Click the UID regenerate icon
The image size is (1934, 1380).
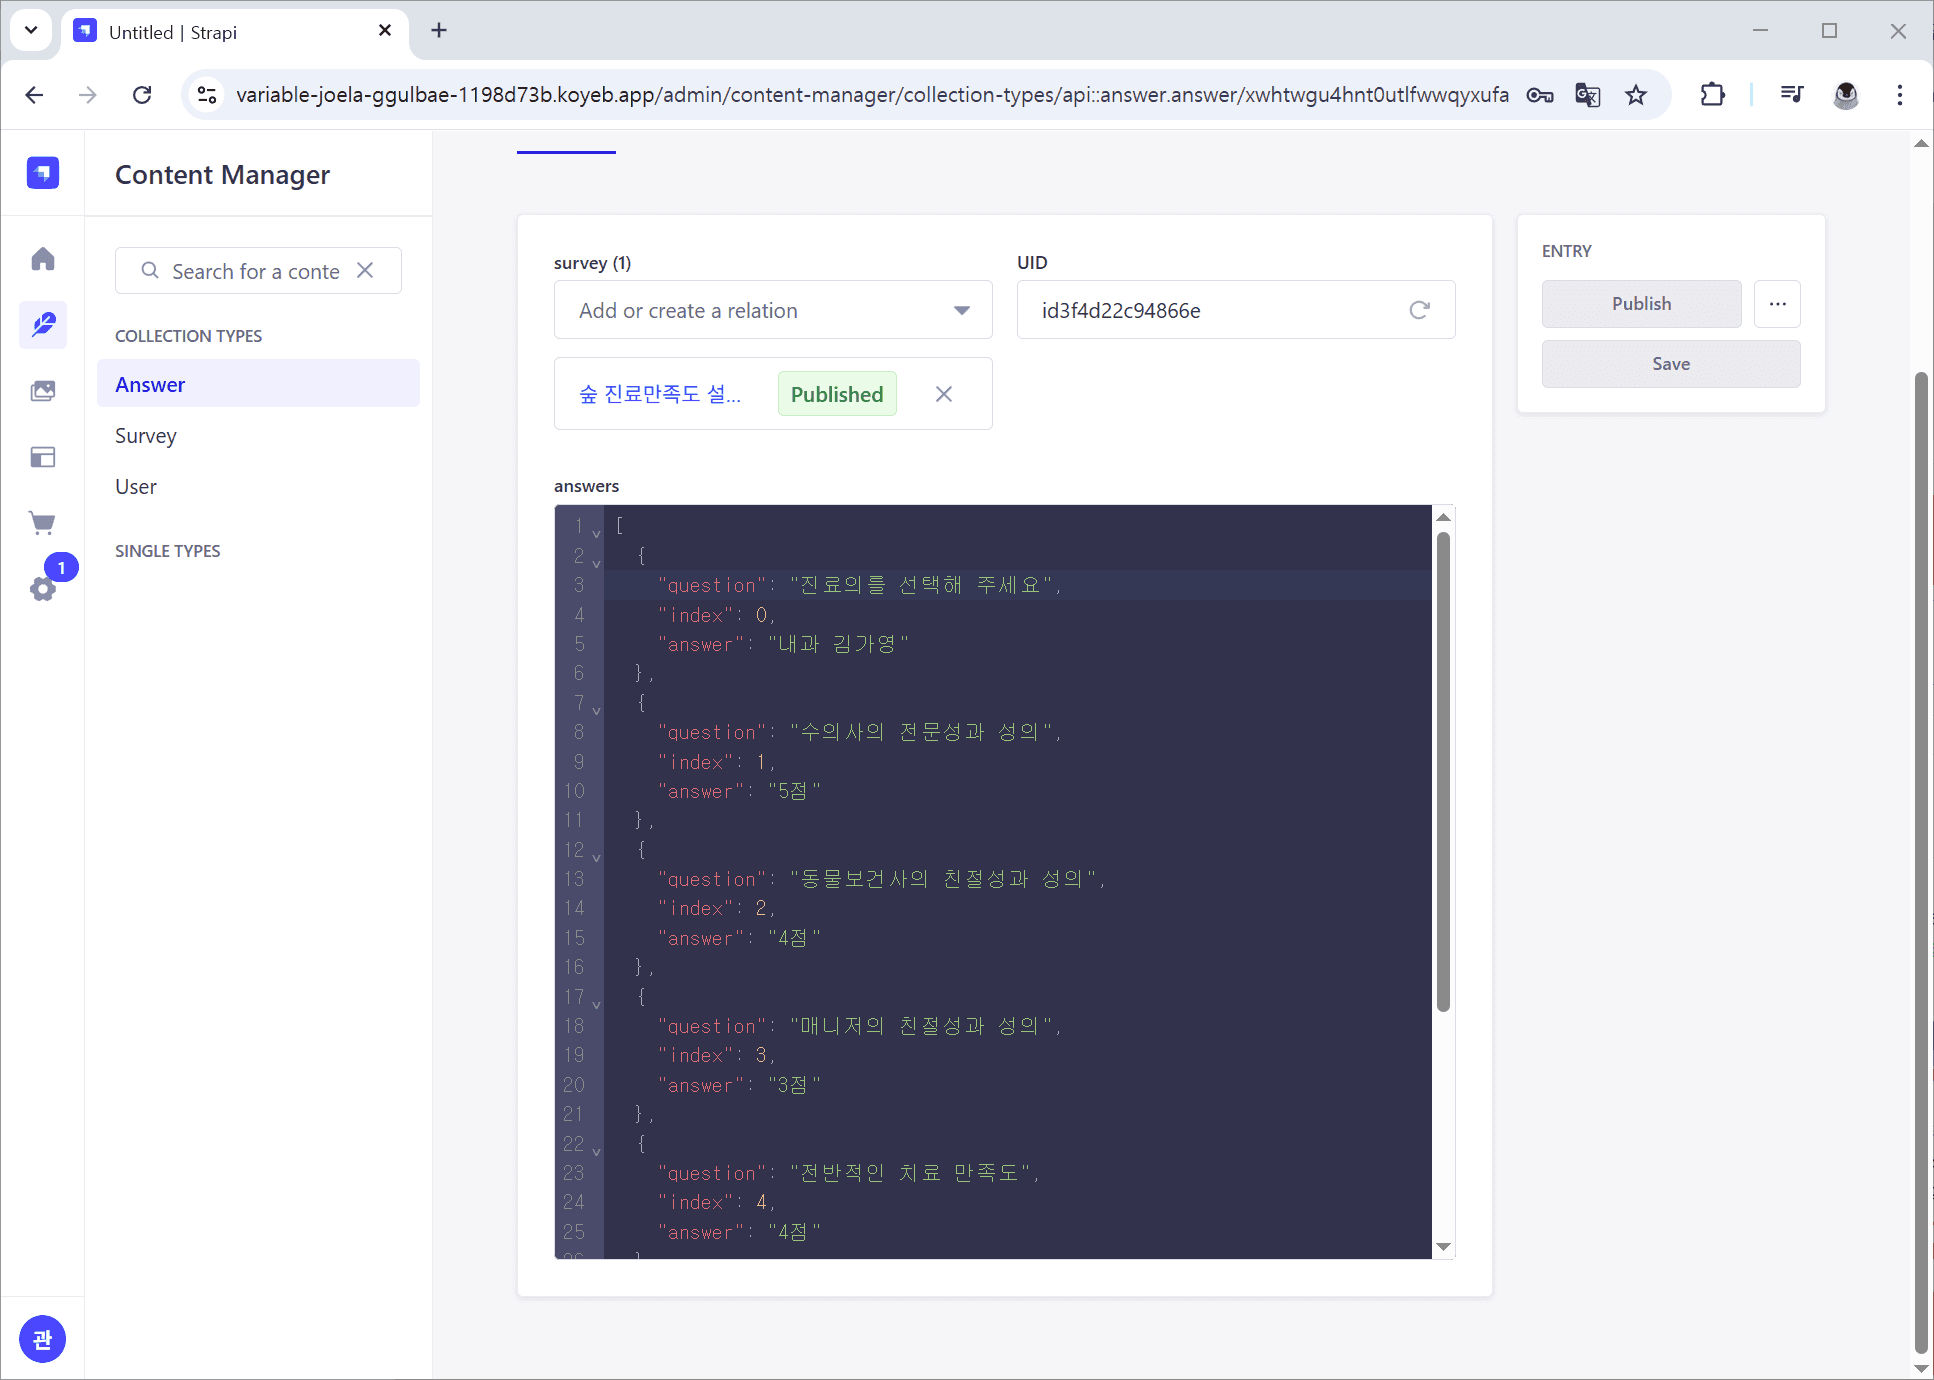(1419, 310)
